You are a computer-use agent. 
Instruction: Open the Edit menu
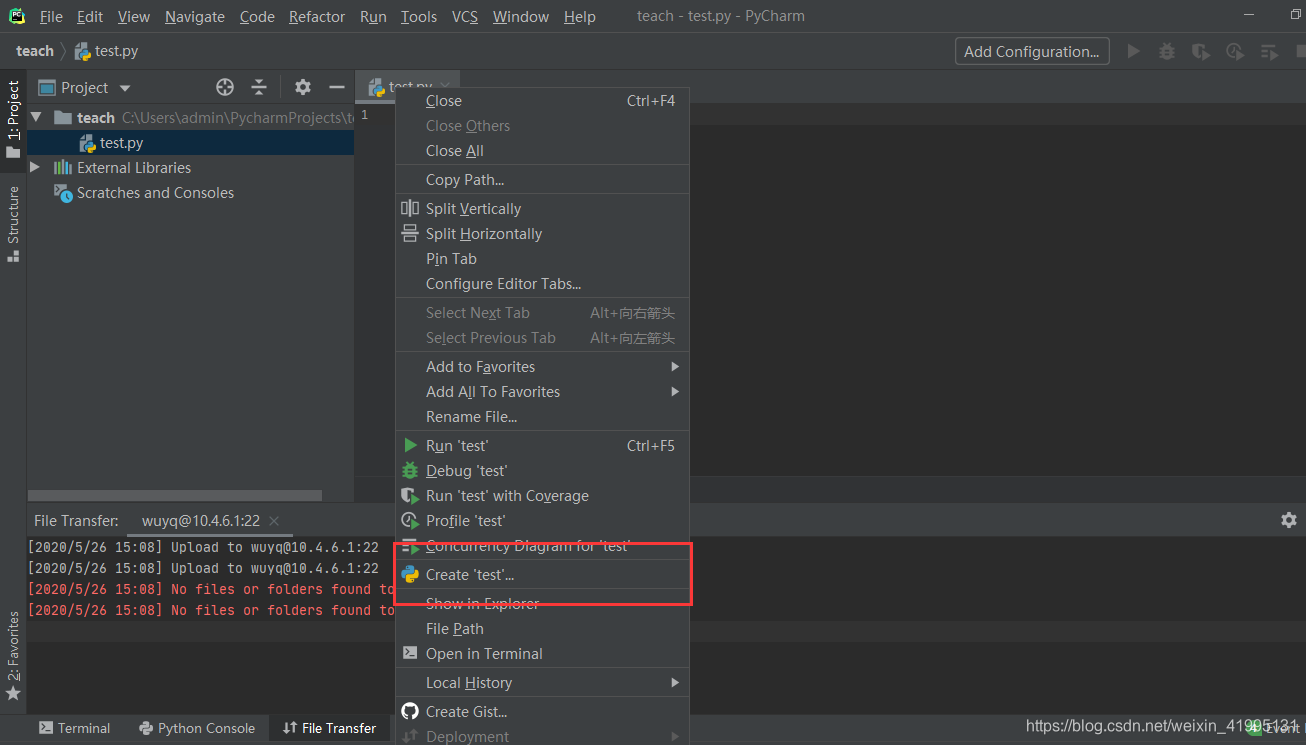coord(90,16)
